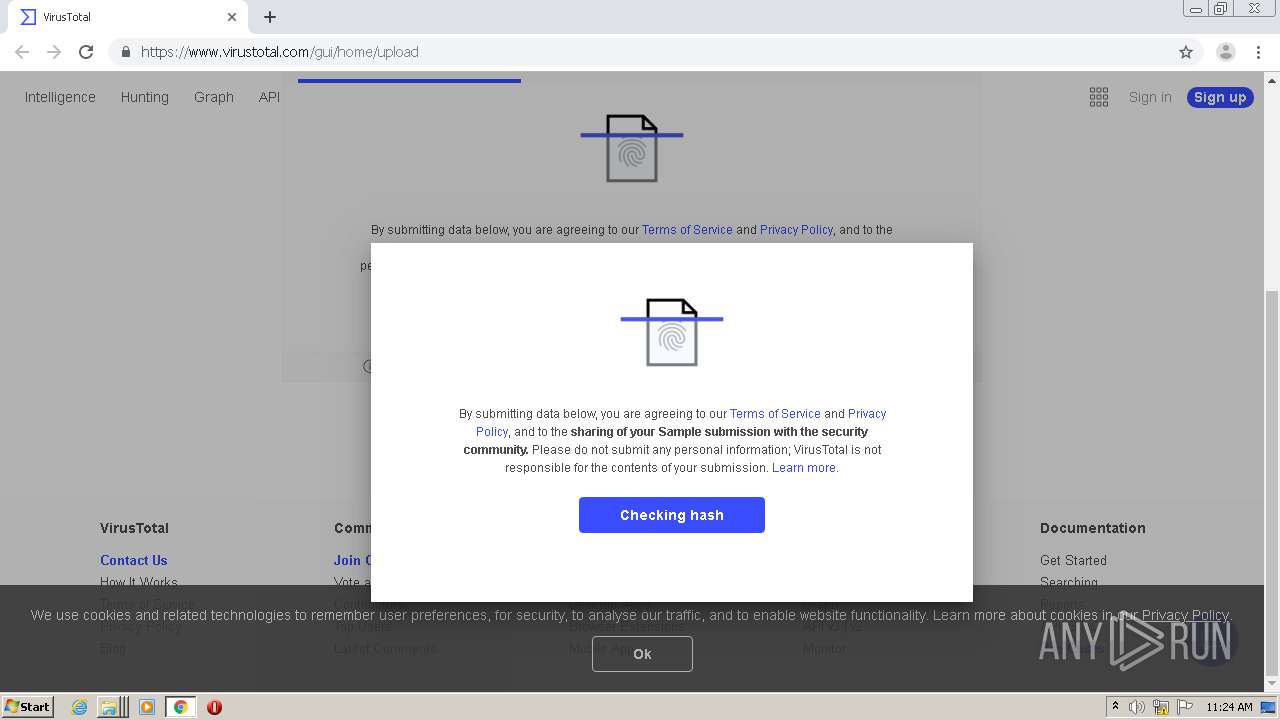This screenshot has width=1280, height=720.
Task: Show hidden system tray icons
Action: (1115, 707)
